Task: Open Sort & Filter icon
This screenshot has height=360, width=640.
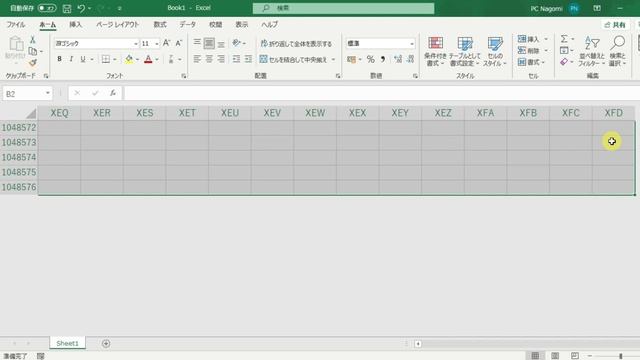Action: pos(592,43)
